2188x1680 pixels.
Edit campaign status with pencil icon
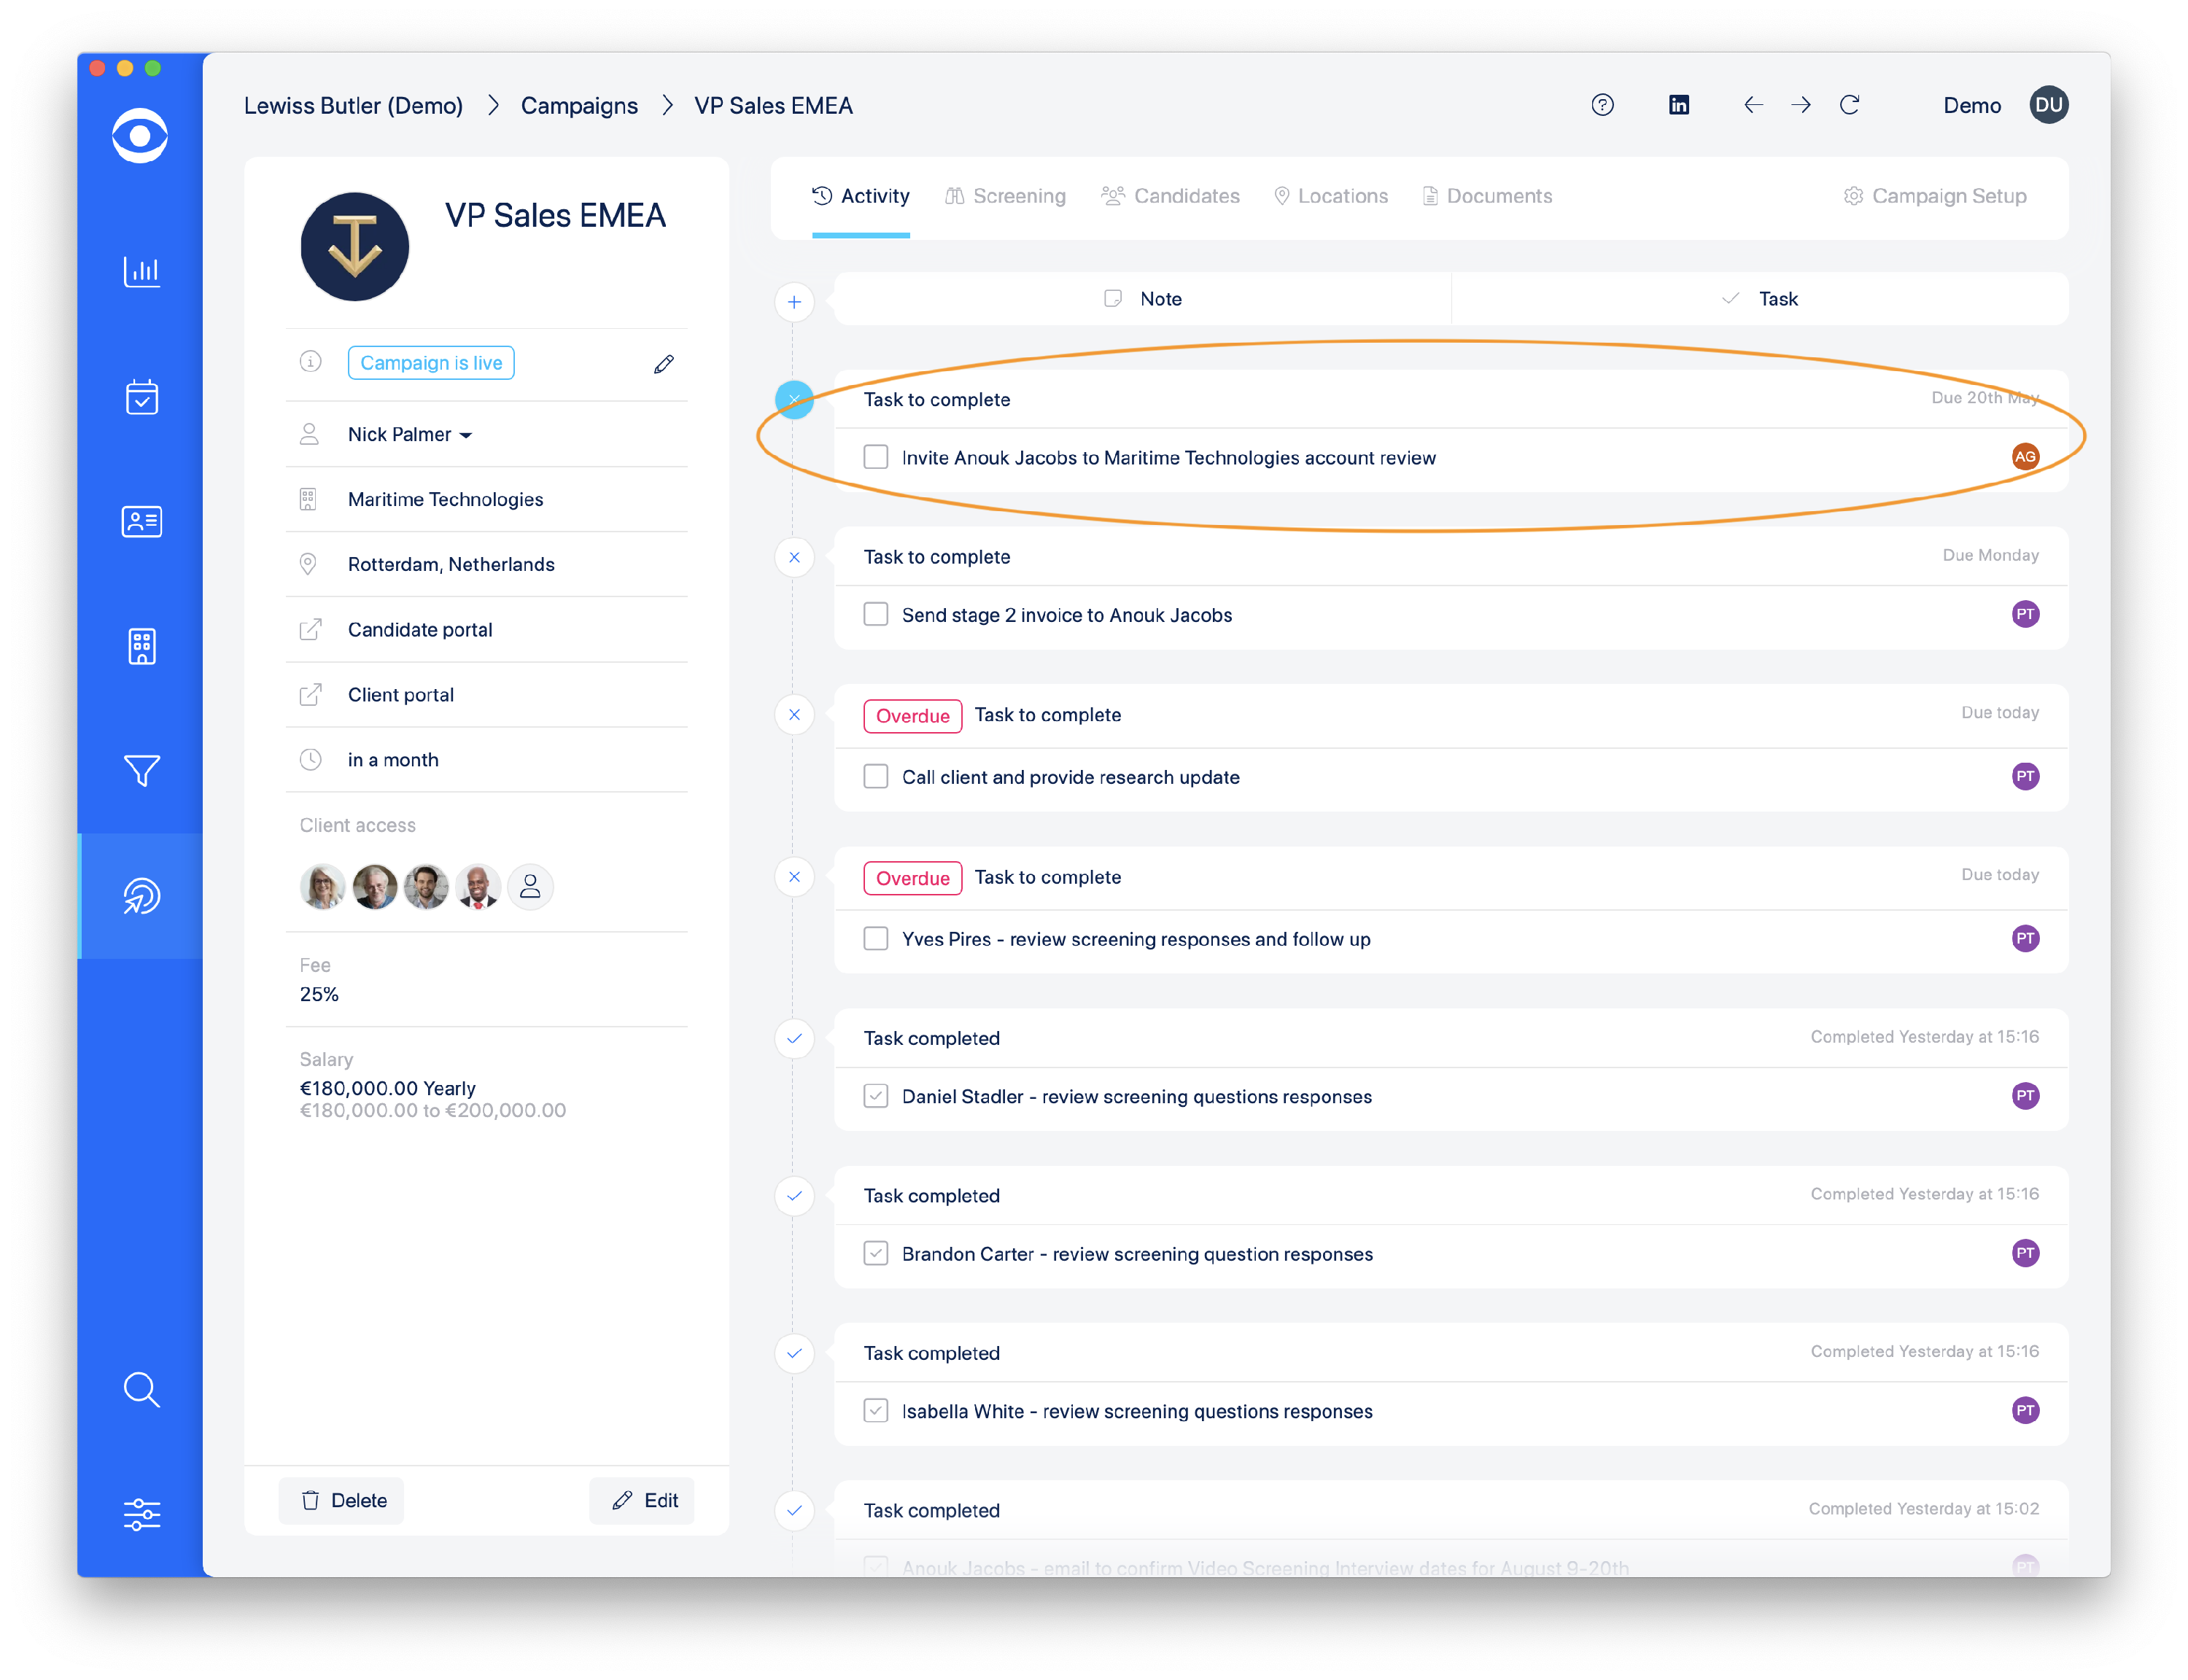(x=663, y=364)
